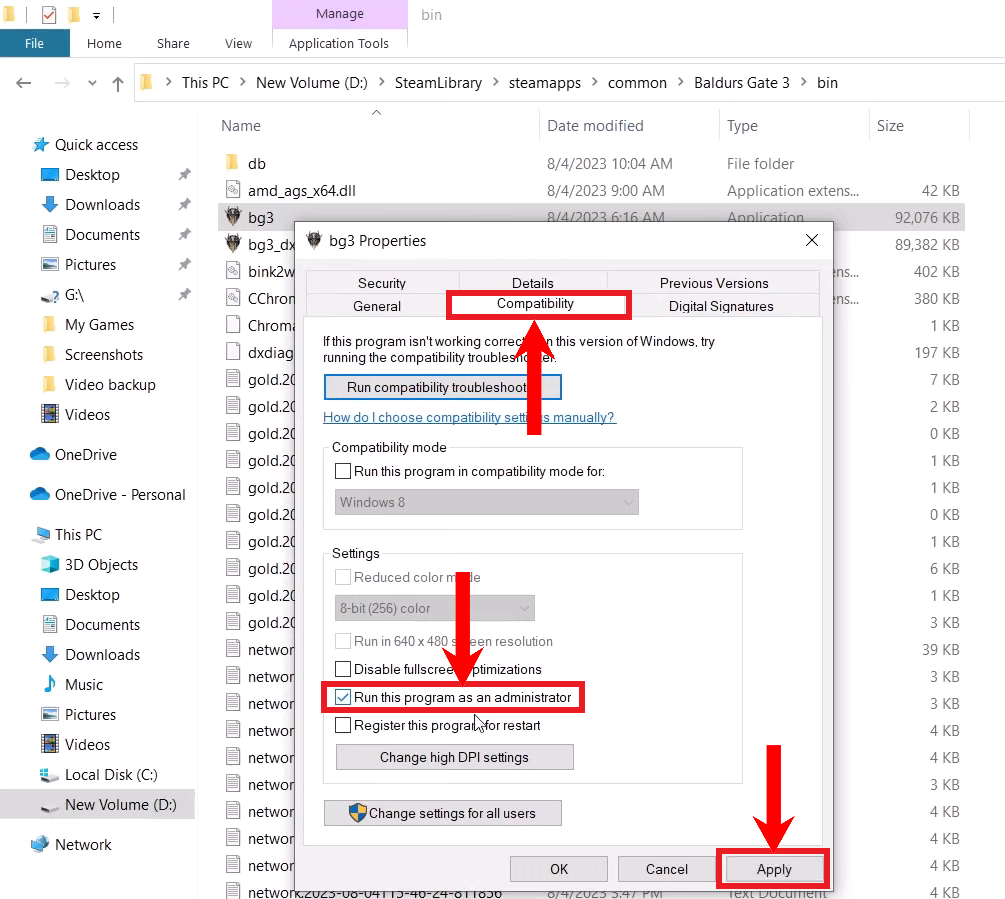
Task: Apply the bg3 property changes
Action: (774, 870)
